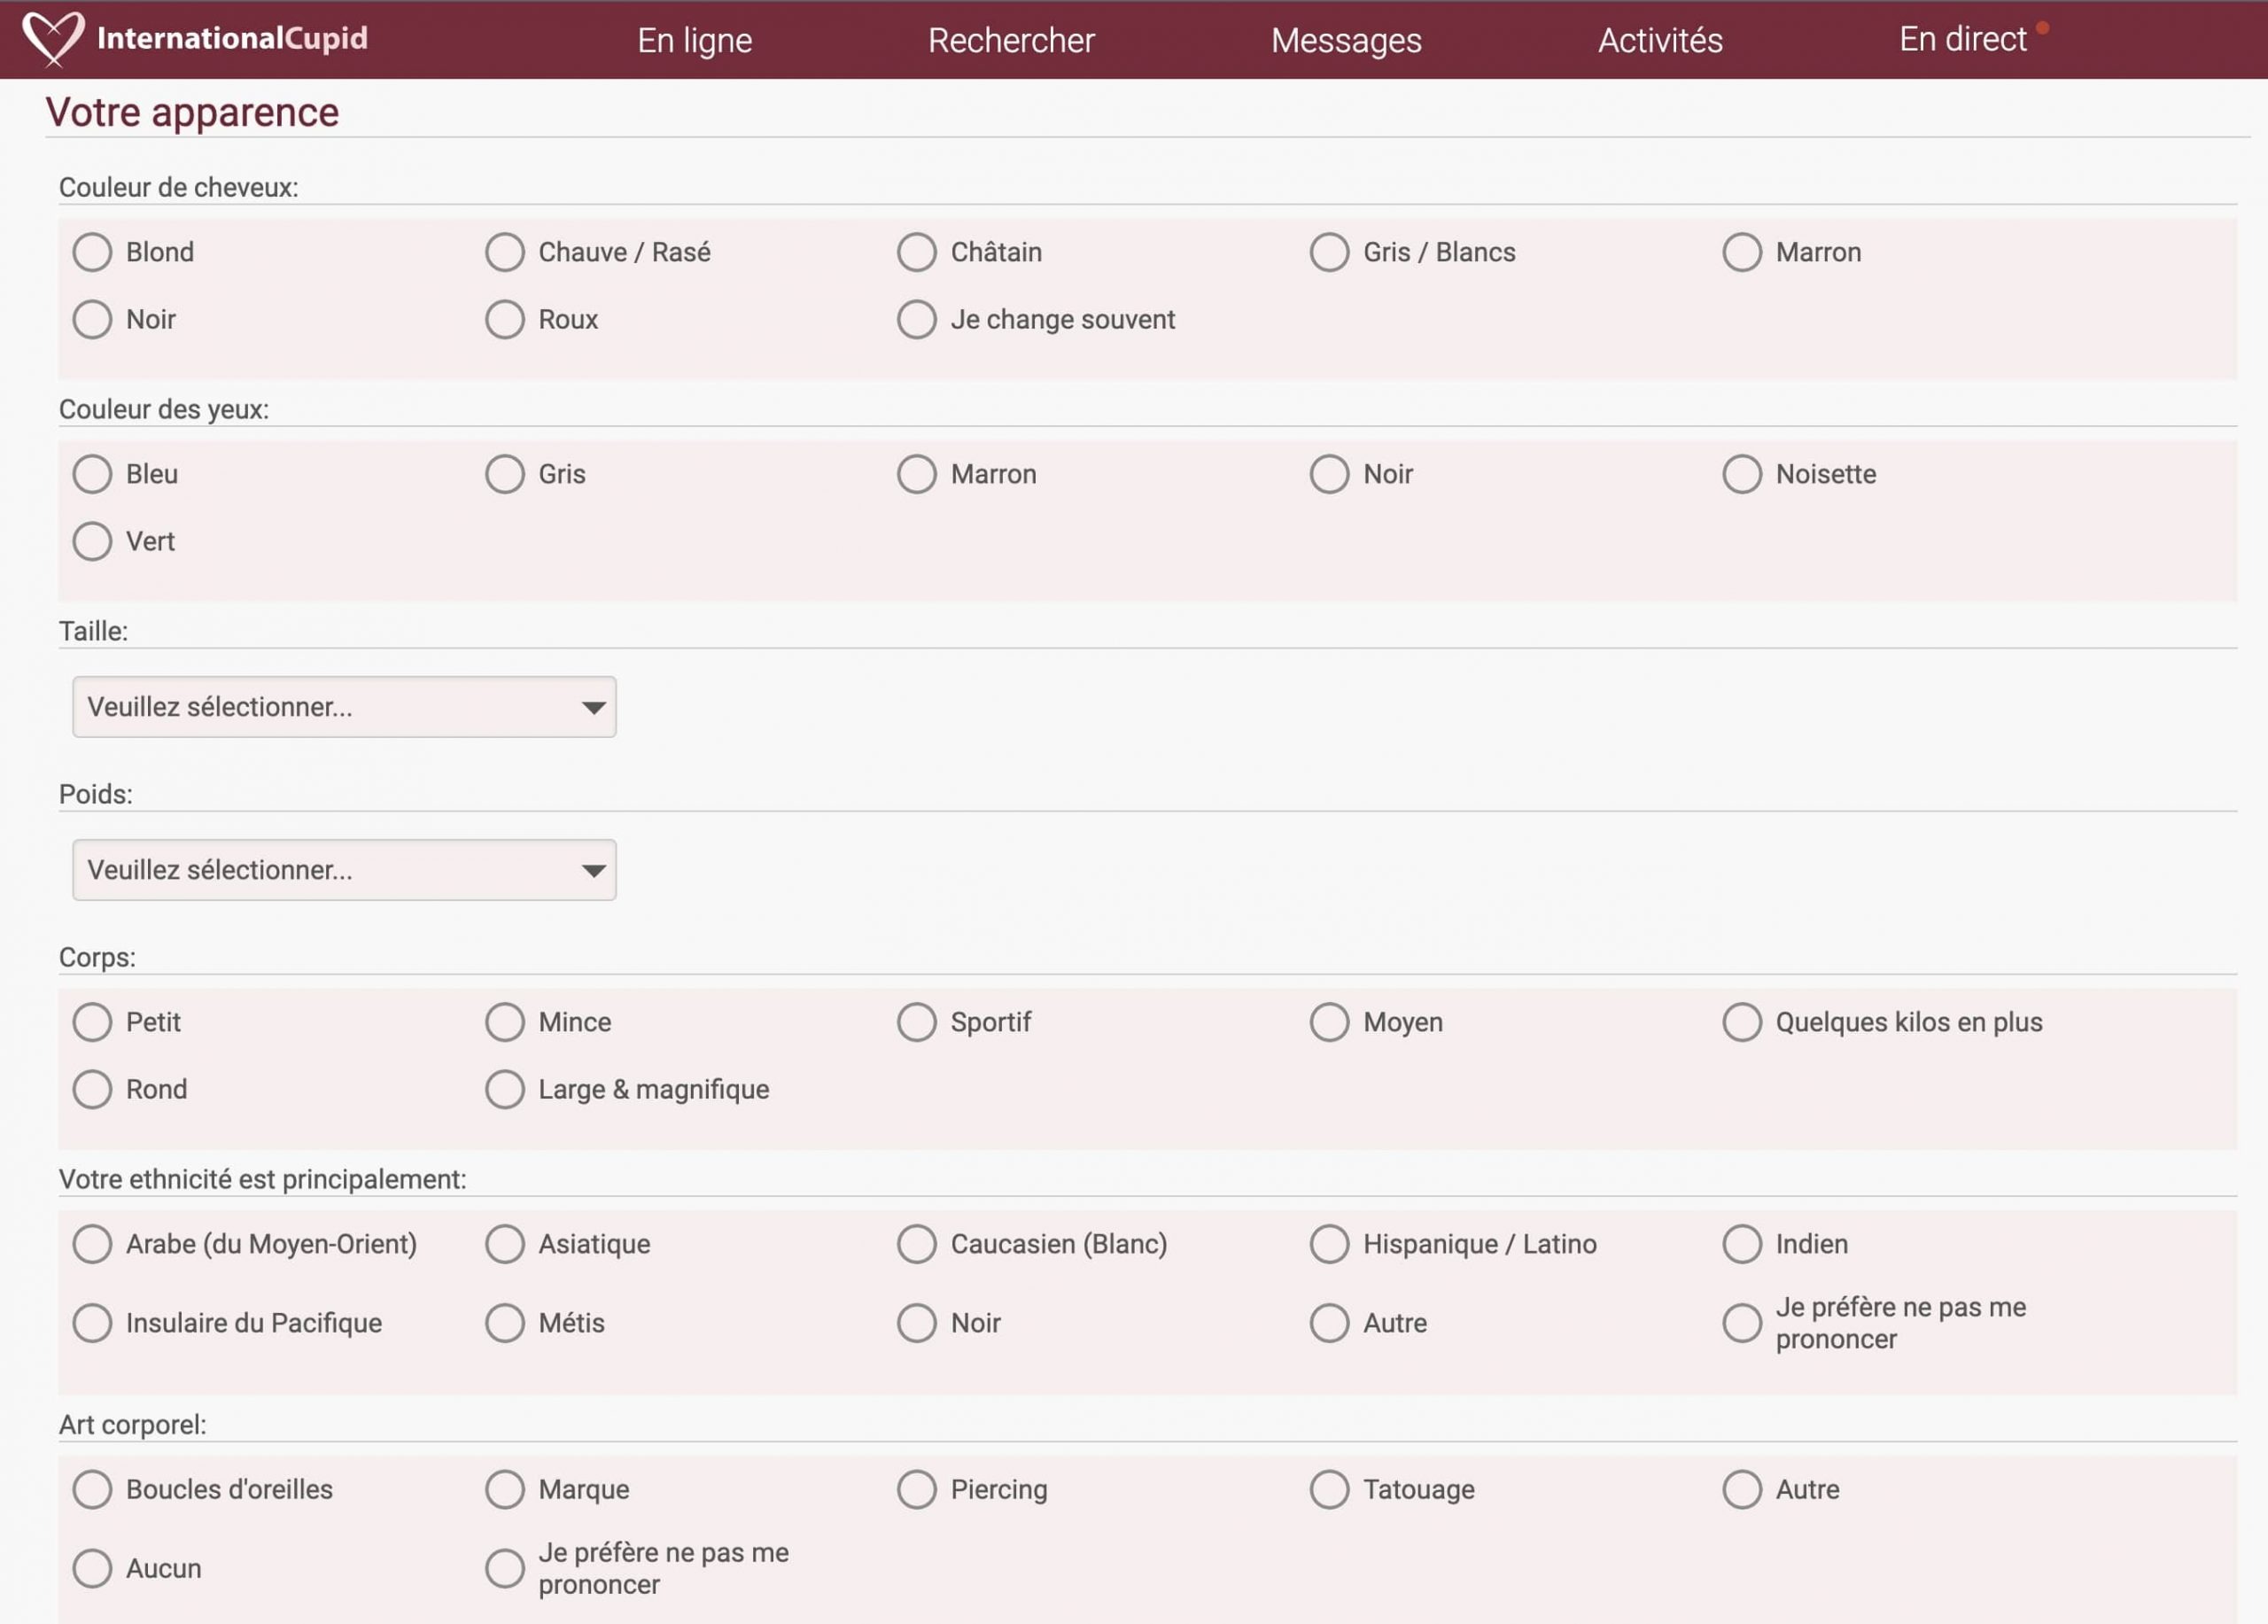Choose Chauve / Rasé hair option
The image size is (2268, 1624).
pos(505,252)
